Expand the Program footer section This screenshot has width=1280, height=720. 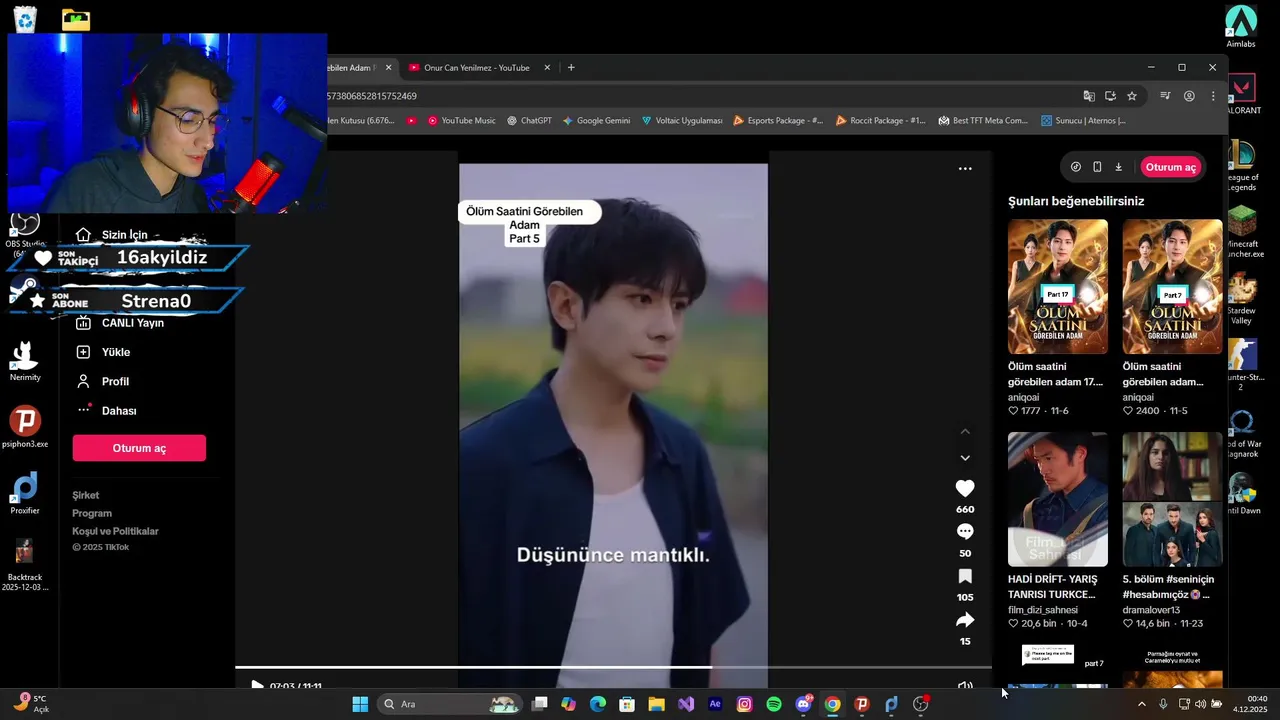[92, 513]
